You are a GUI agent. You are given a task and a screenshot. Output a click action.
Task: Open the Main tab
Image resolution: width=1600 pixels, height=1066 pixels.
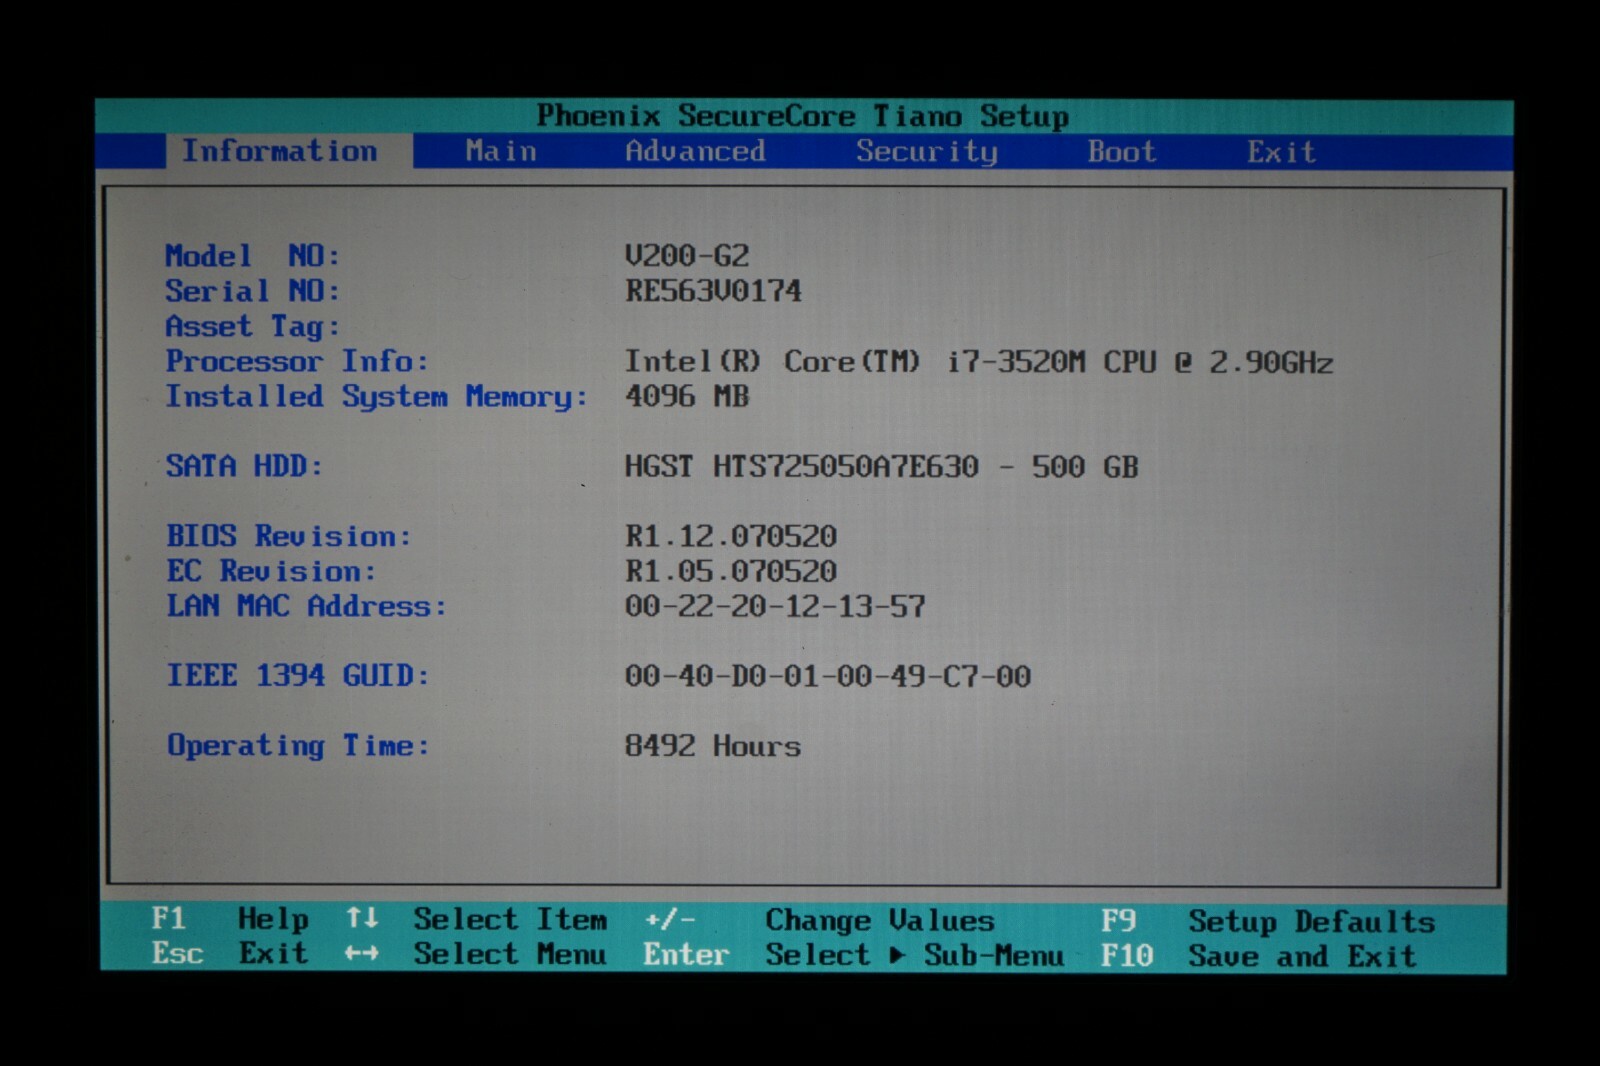501,151
